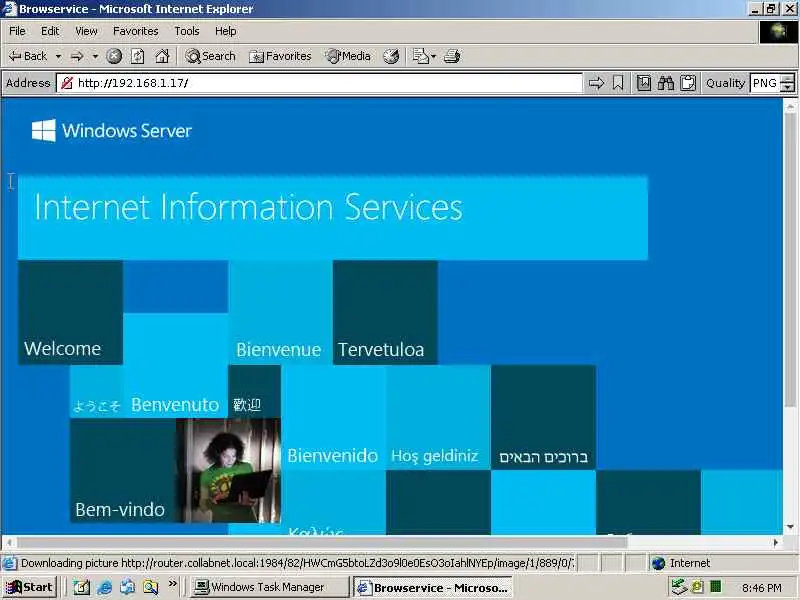Viewport: 800px width, 600px height.
Task: Click the Back navigation button
Action: point(28,56)
